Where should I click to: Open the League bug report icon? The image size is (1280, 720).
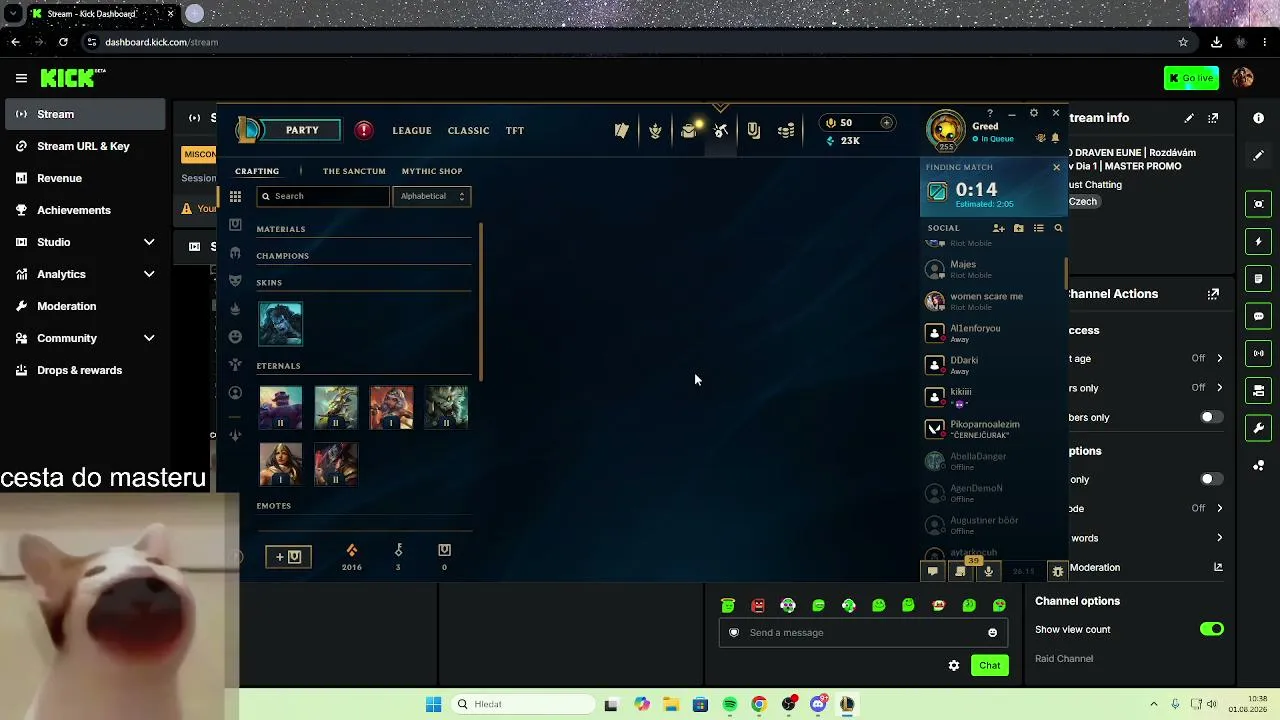point(1057,571)
